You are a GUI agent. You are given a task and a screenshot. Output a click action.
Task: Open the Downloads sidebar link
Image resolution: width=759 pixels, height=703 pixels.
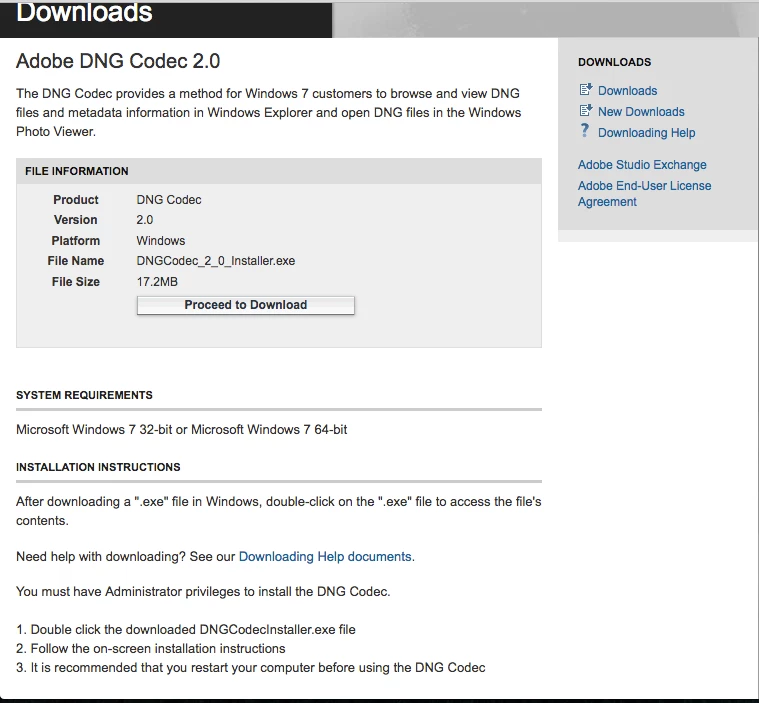(627, 91)
